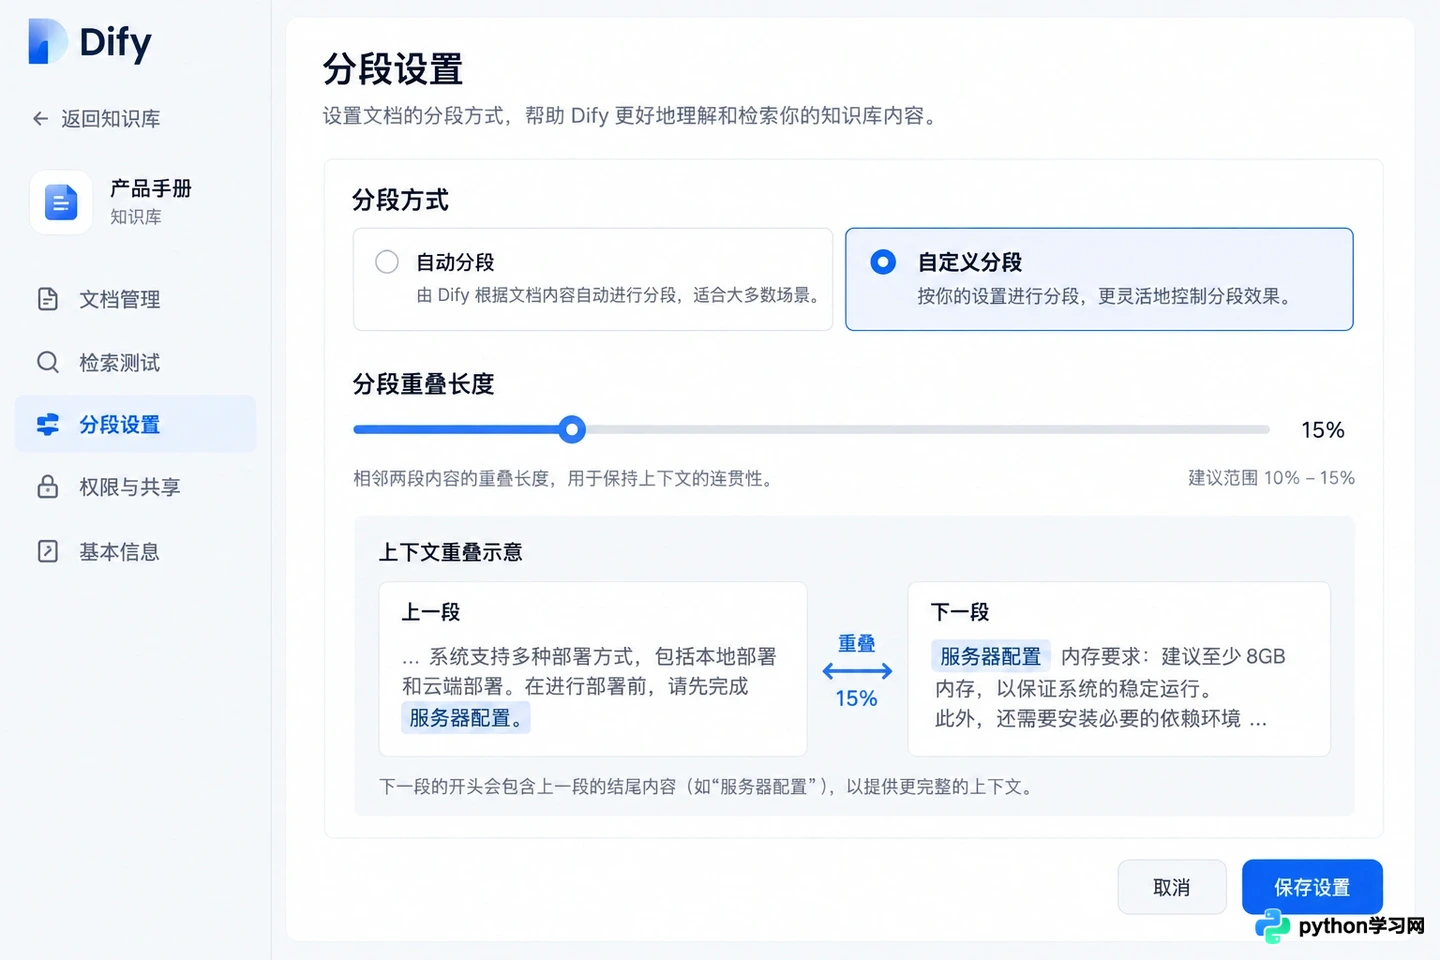Click the highlighted 服务器配置 tag in 下一段
1440x960 pixels.
(991, 656)
